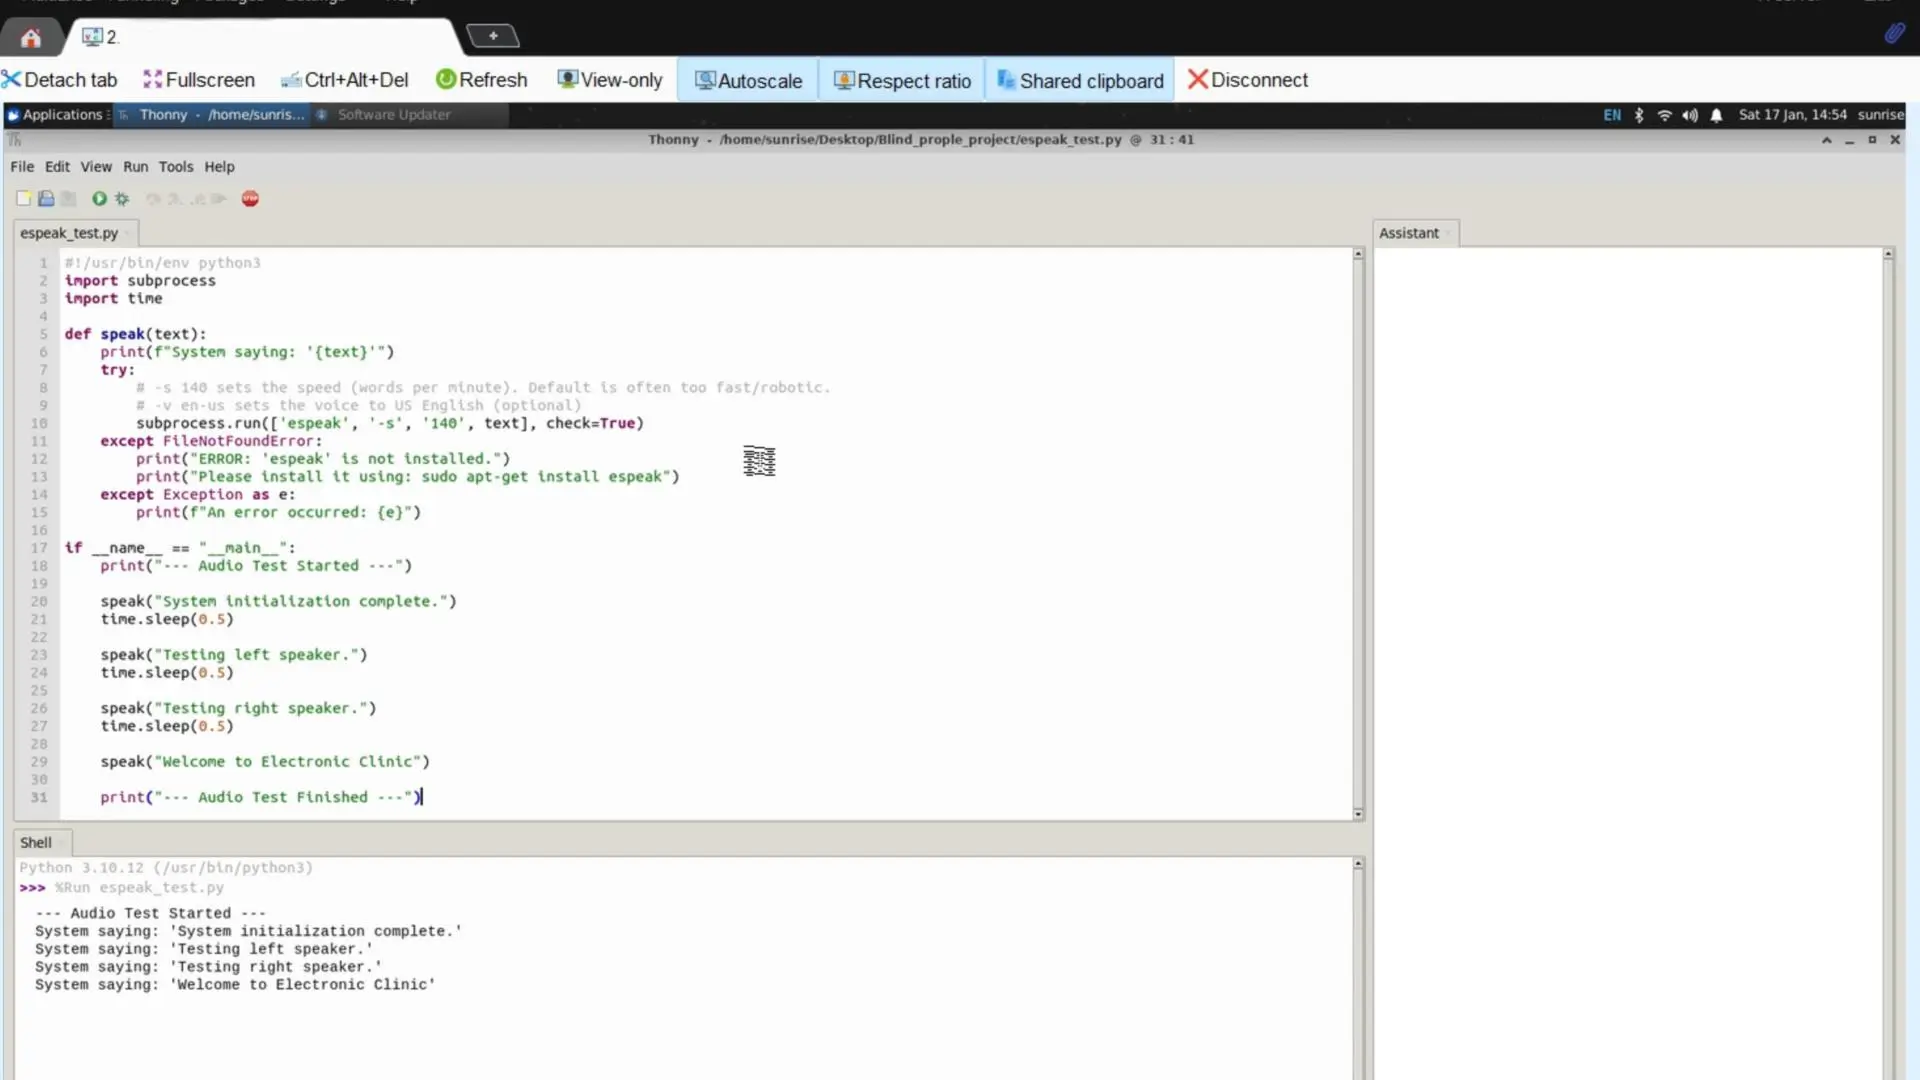Click the Debug current script bug icon
The width and height of the screenshot is (1920, 1080).
(x=122, y=199)
